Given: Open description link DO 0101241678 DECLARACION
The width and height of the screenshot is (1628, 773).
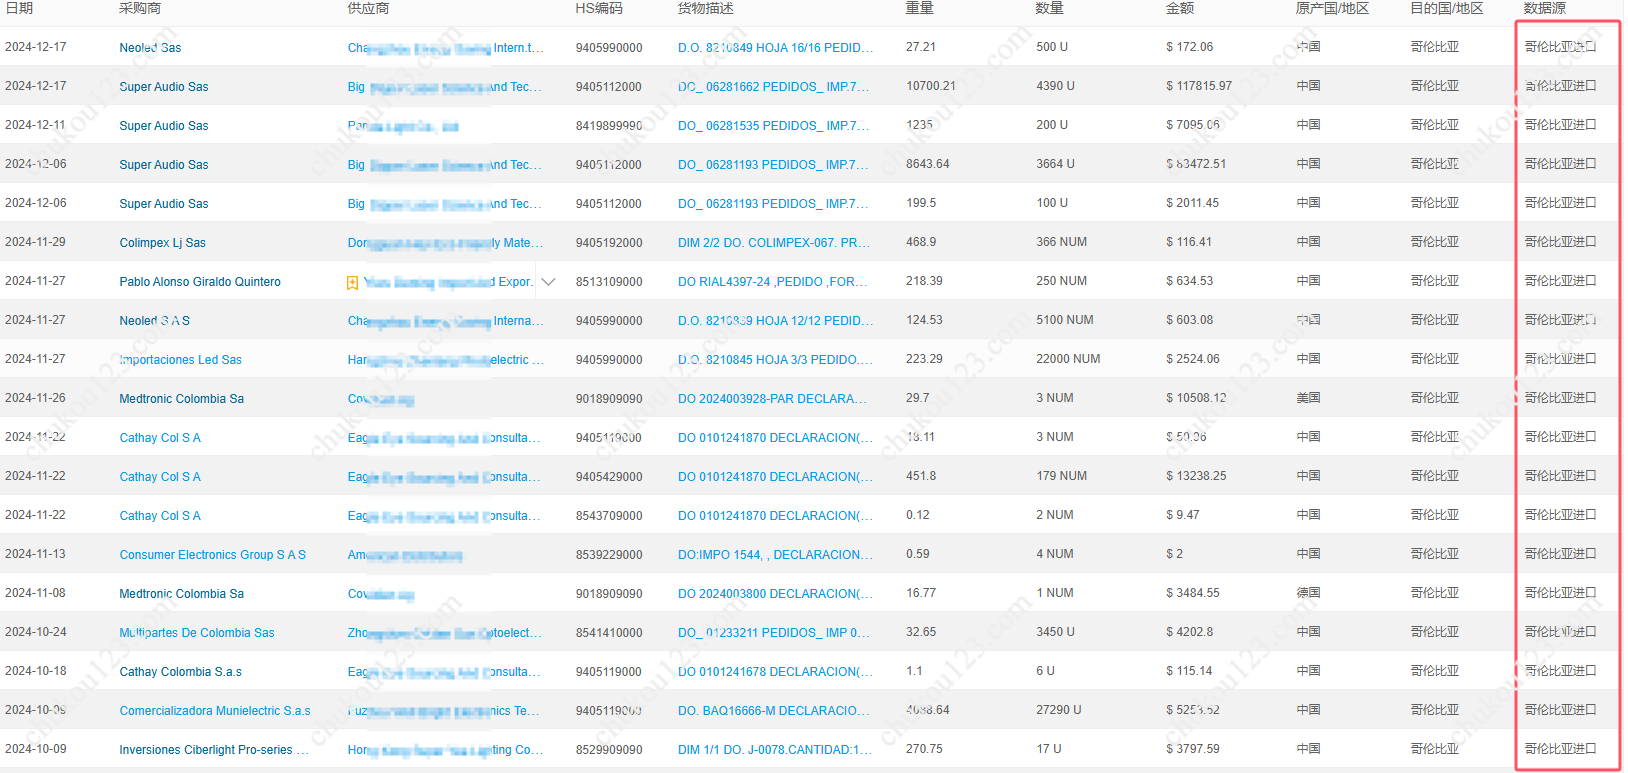Looking at the screenshot, I should click(775, 672).
